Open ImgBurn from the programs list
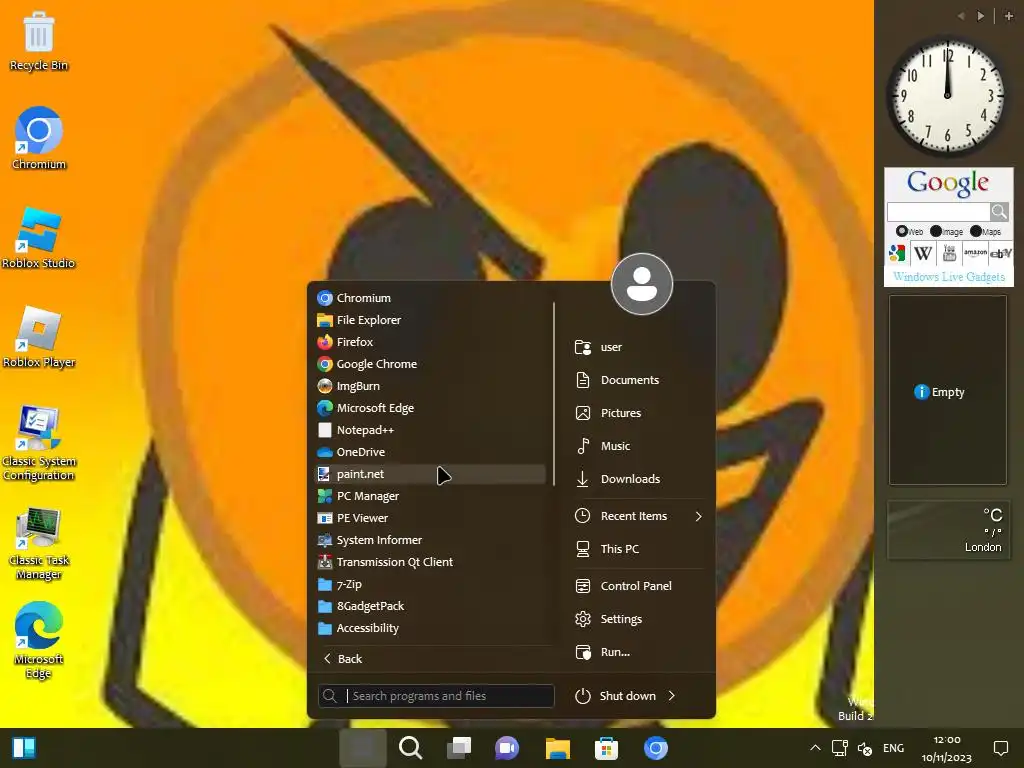Screen dimensions: 1024x768 pos(430,386)
